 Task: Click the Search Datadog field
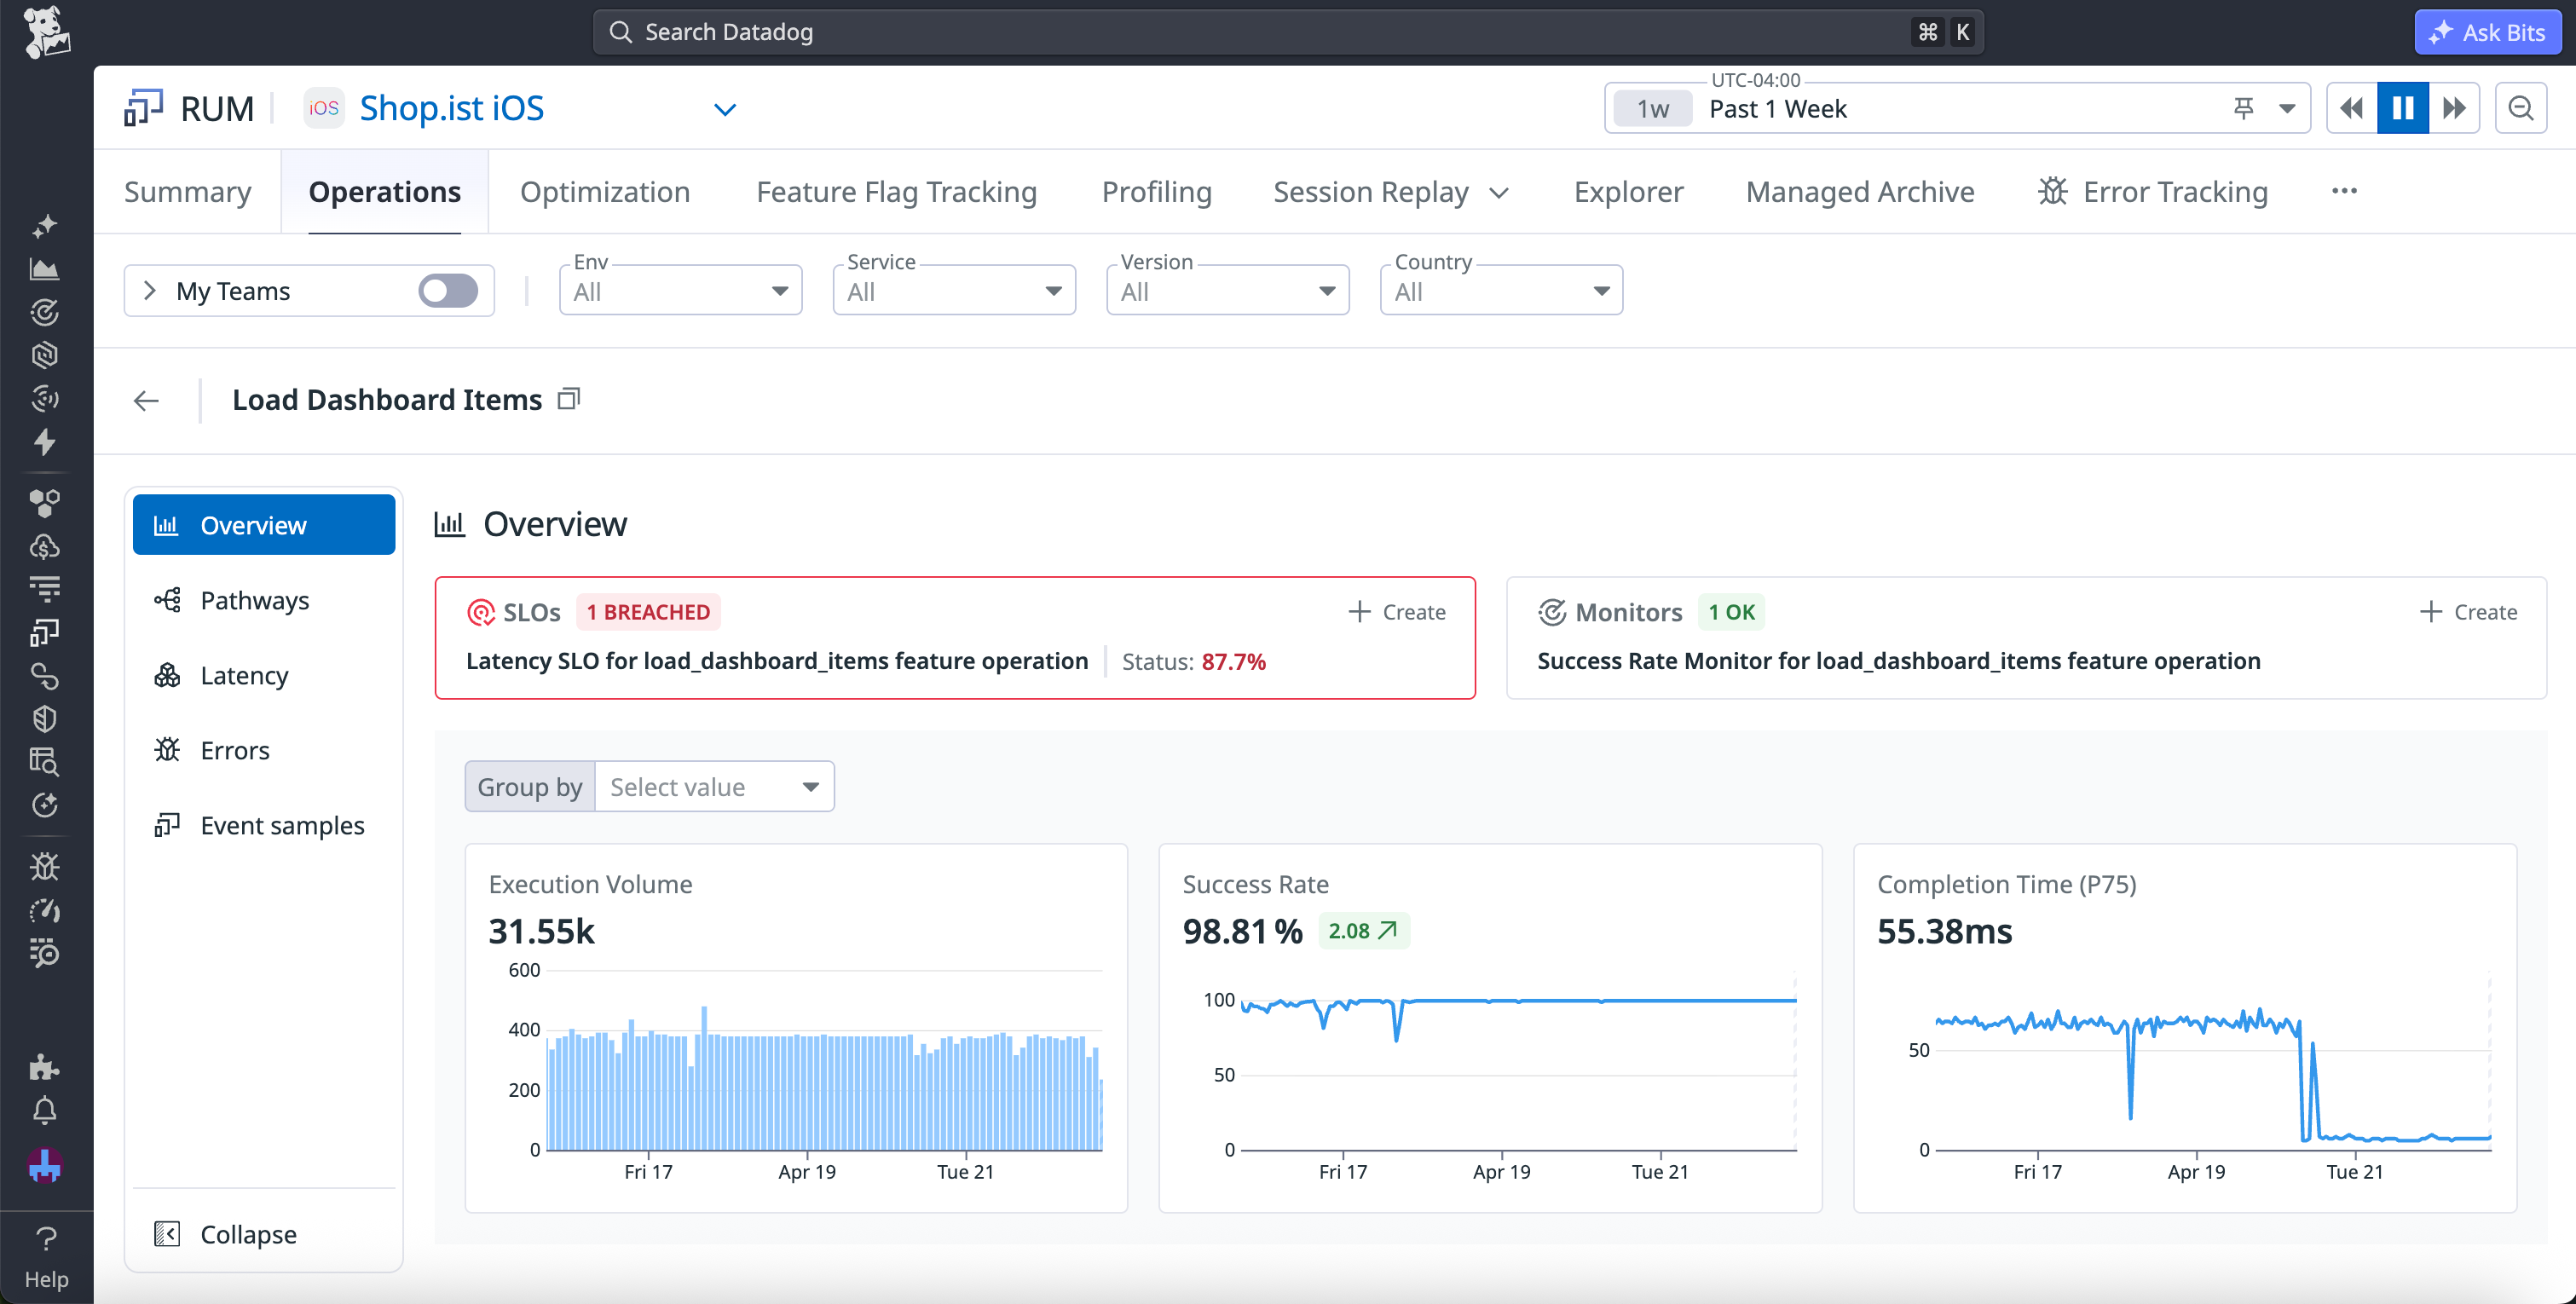1288,32
